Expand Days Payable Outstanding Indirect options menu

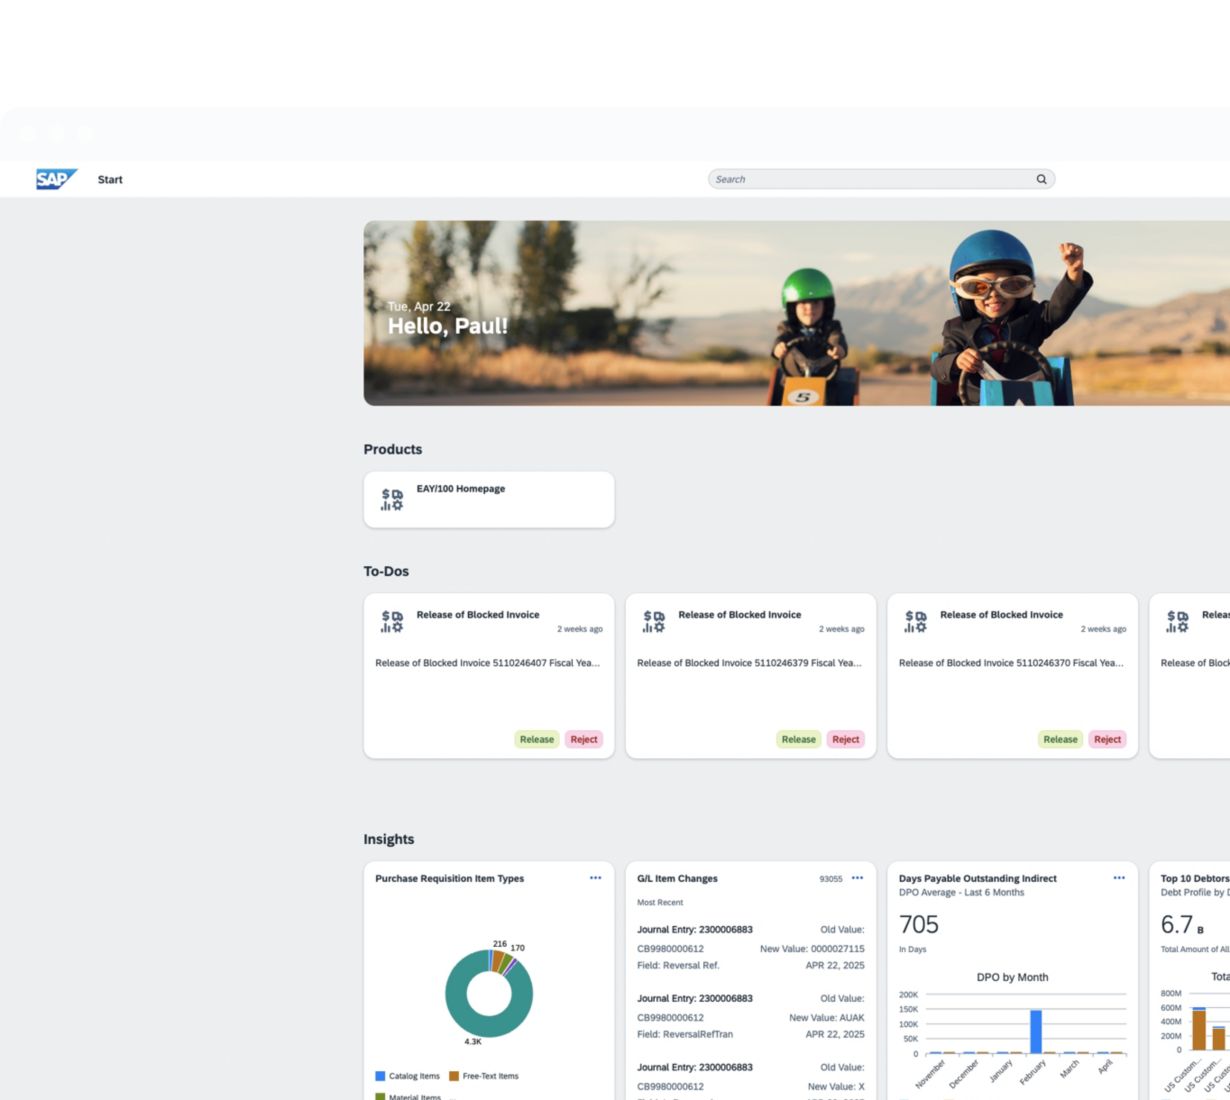(1119, 878)
